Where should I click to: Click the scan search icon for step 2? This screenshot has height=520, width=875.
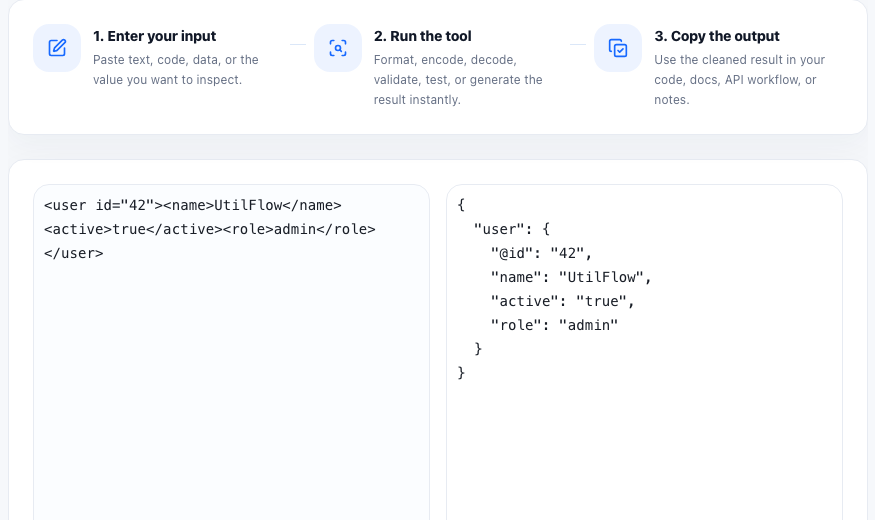coord(338,48)
